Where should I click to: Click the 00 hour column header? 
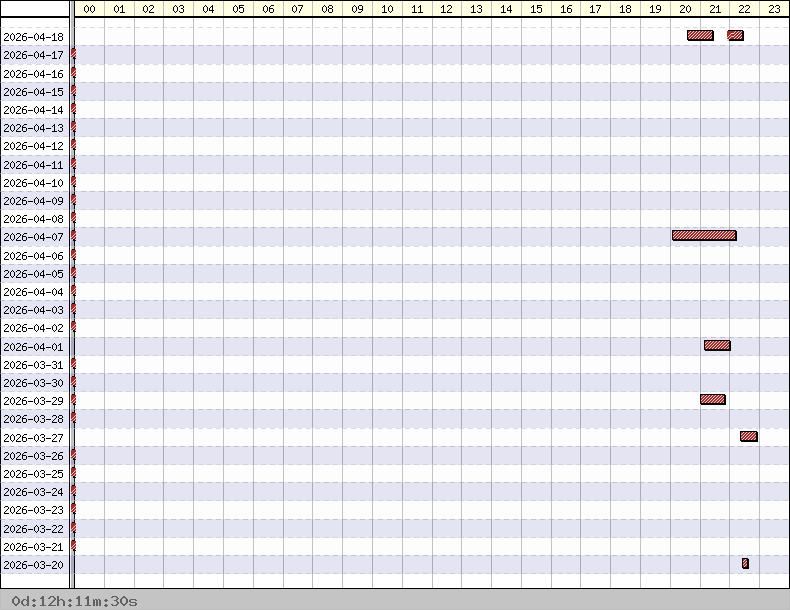(x=89, y=9)
